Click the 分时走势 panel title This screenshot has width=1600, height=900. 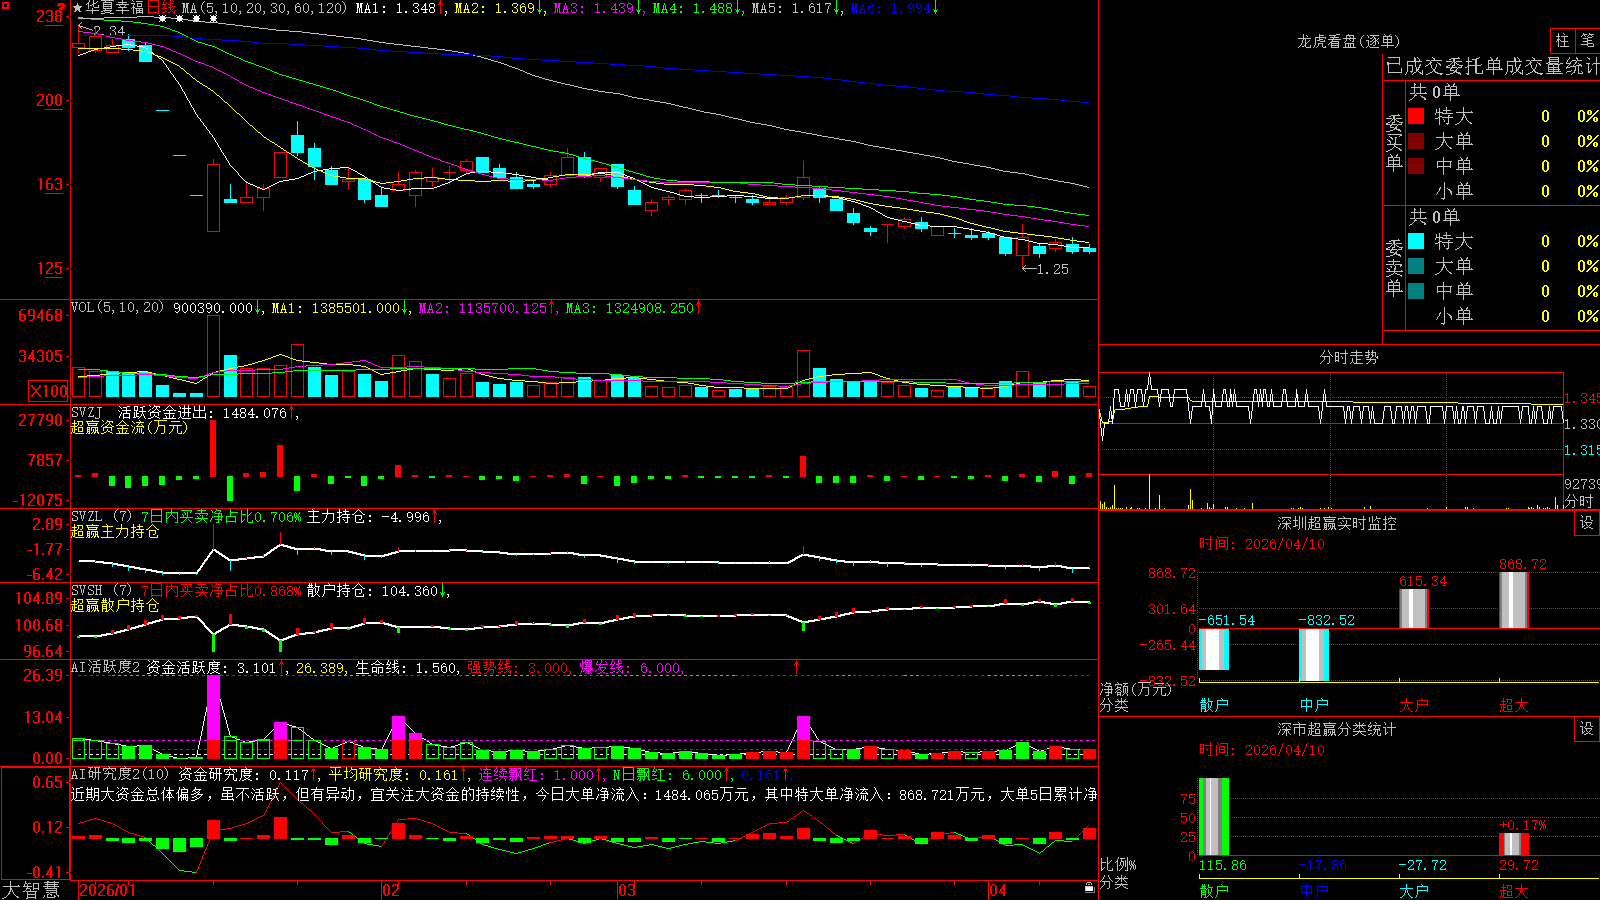coord(1348,357)
